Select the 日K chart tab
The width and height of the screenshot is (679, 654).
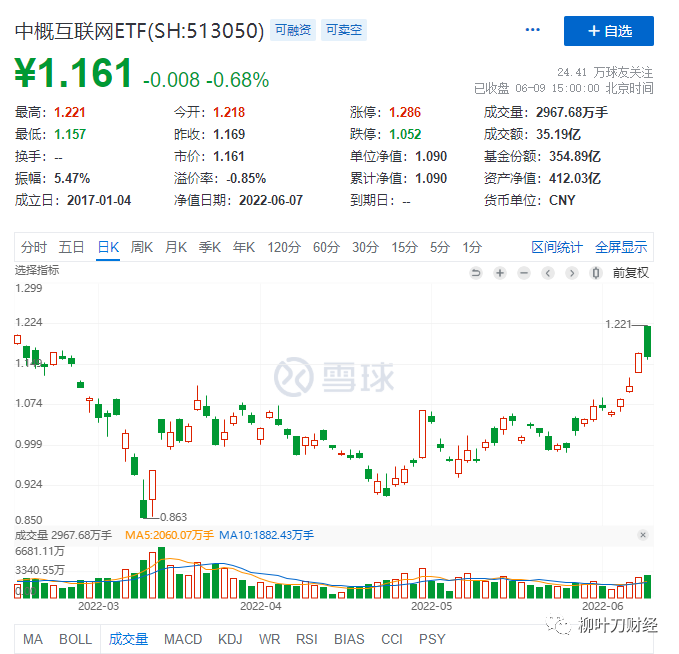(108, 247)
